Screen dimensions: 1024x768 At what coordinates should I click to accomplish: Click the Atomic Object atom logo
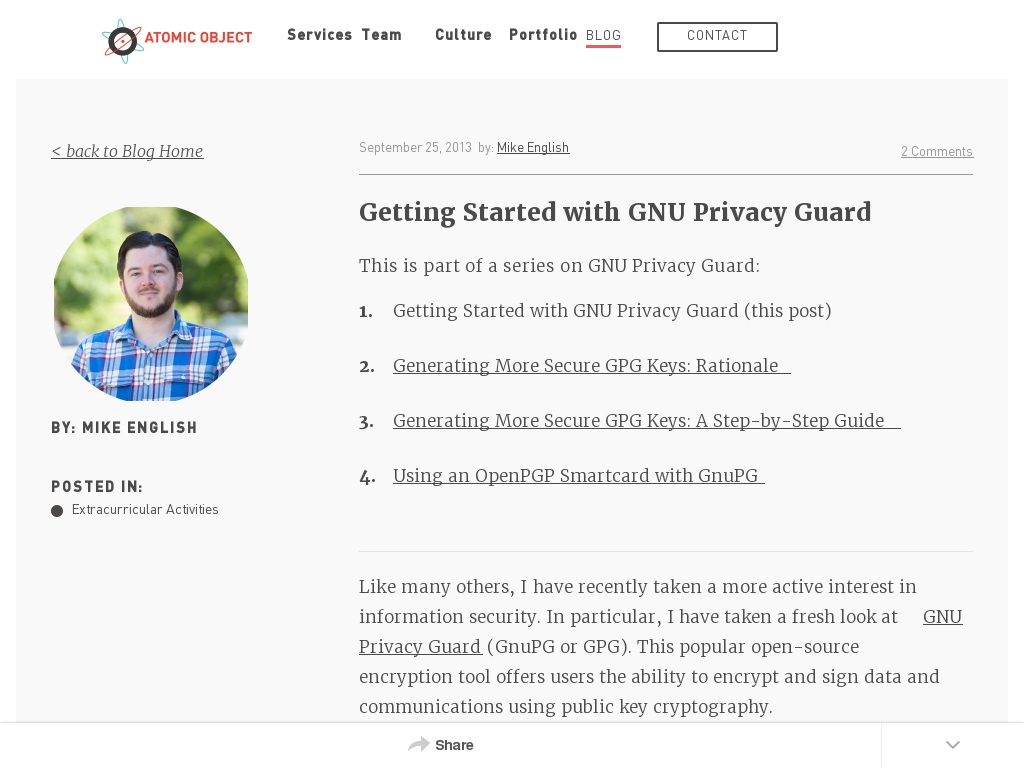click(122, 41)
